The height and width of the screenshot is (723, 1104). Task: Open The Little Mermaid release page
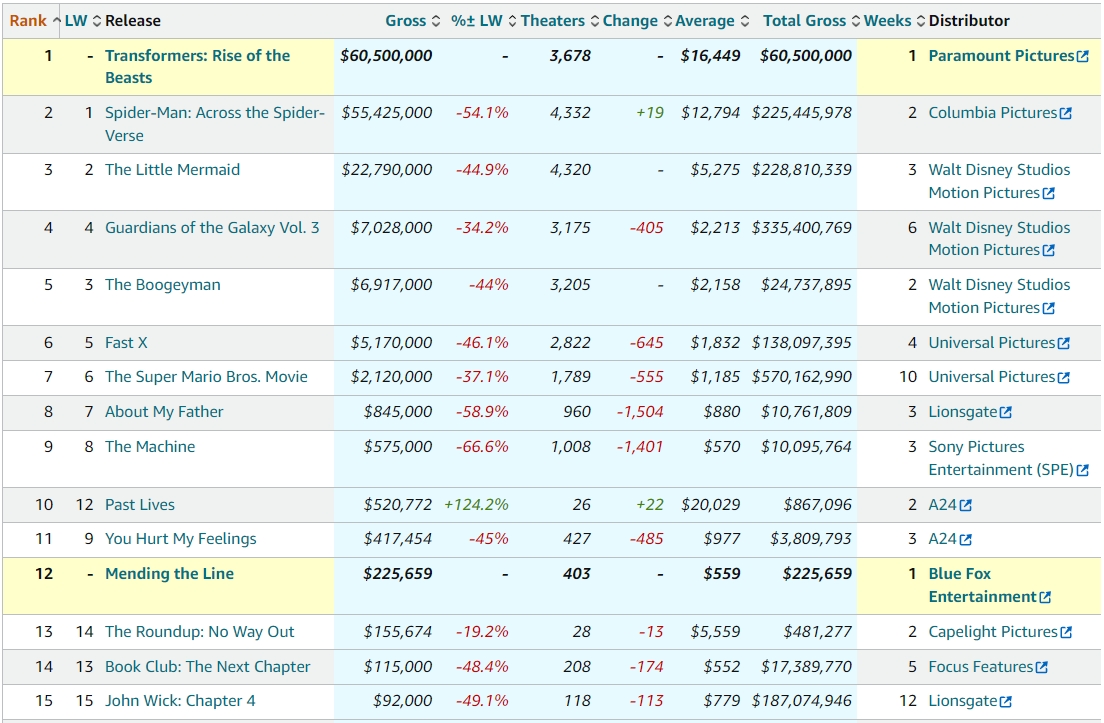(172, 170)
